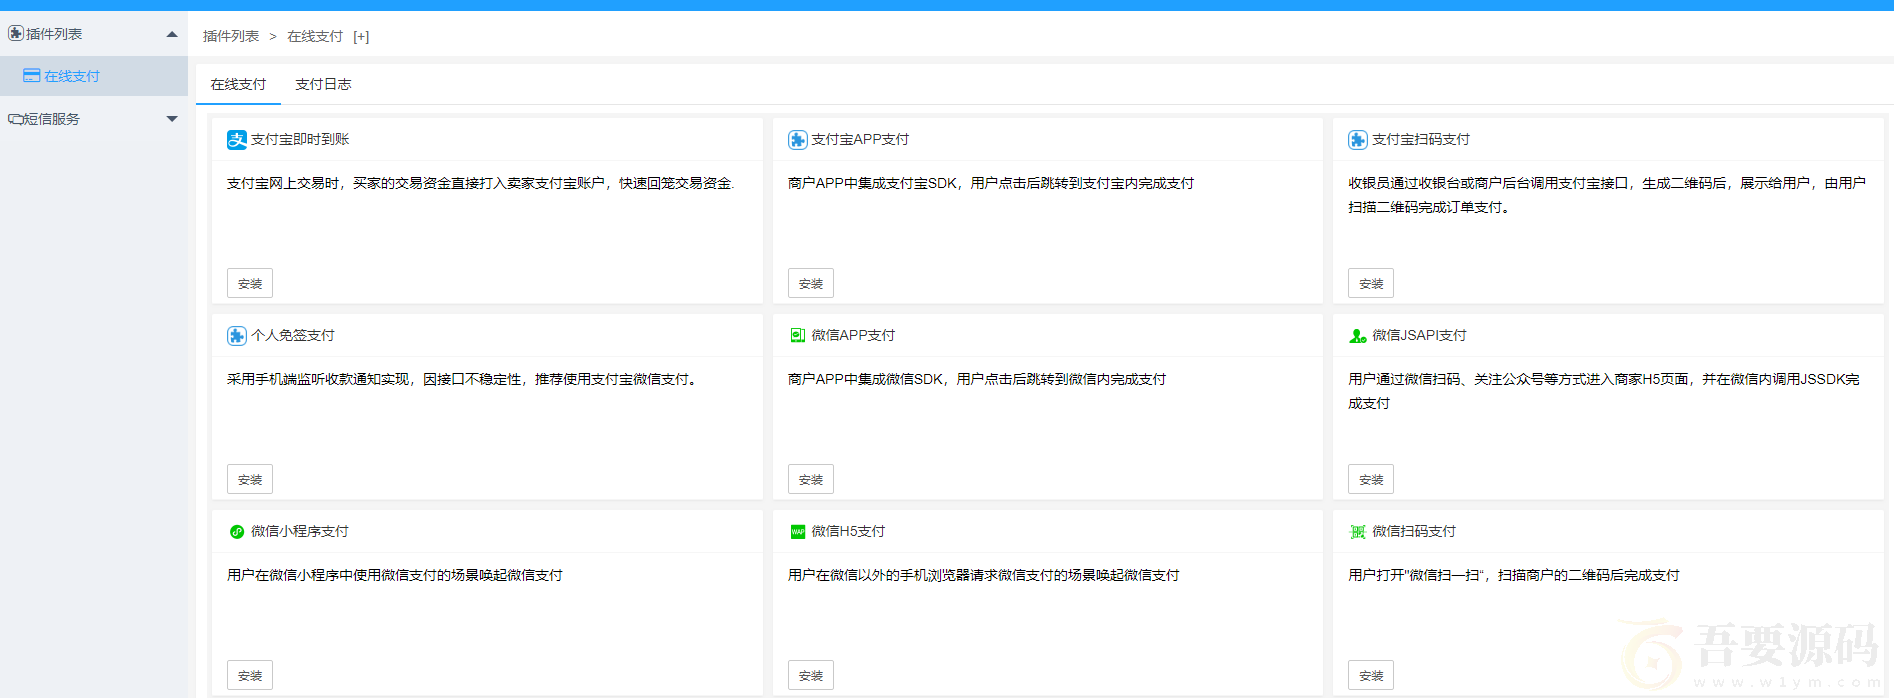Screen dimensions: 1894x698
Task: Click description text starting 采用手机端监听收款通知
Action: point(462,379)
